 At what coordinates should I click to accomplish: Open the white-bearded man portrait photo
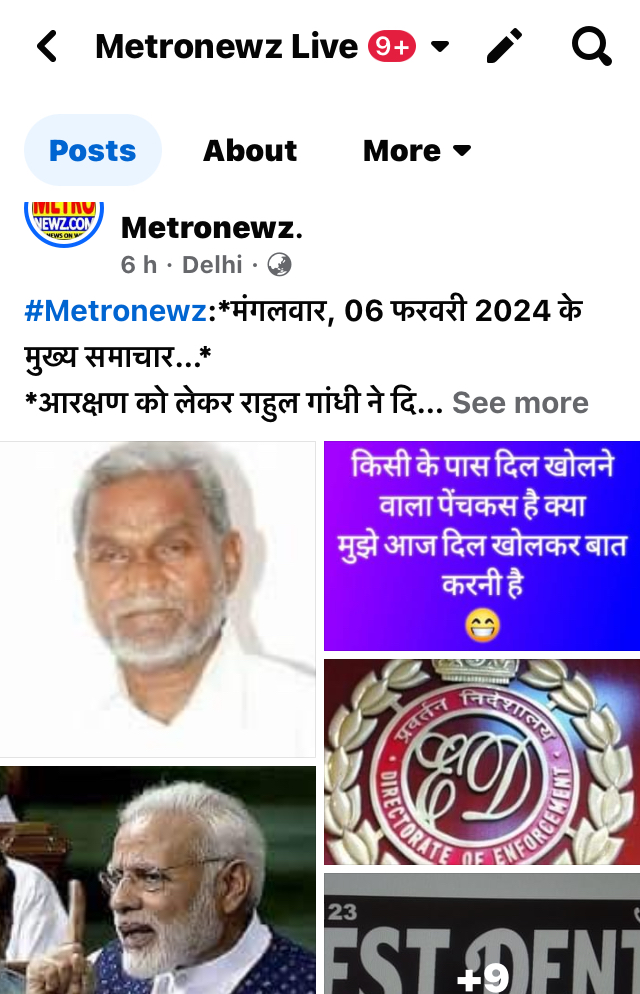point(157,599)
